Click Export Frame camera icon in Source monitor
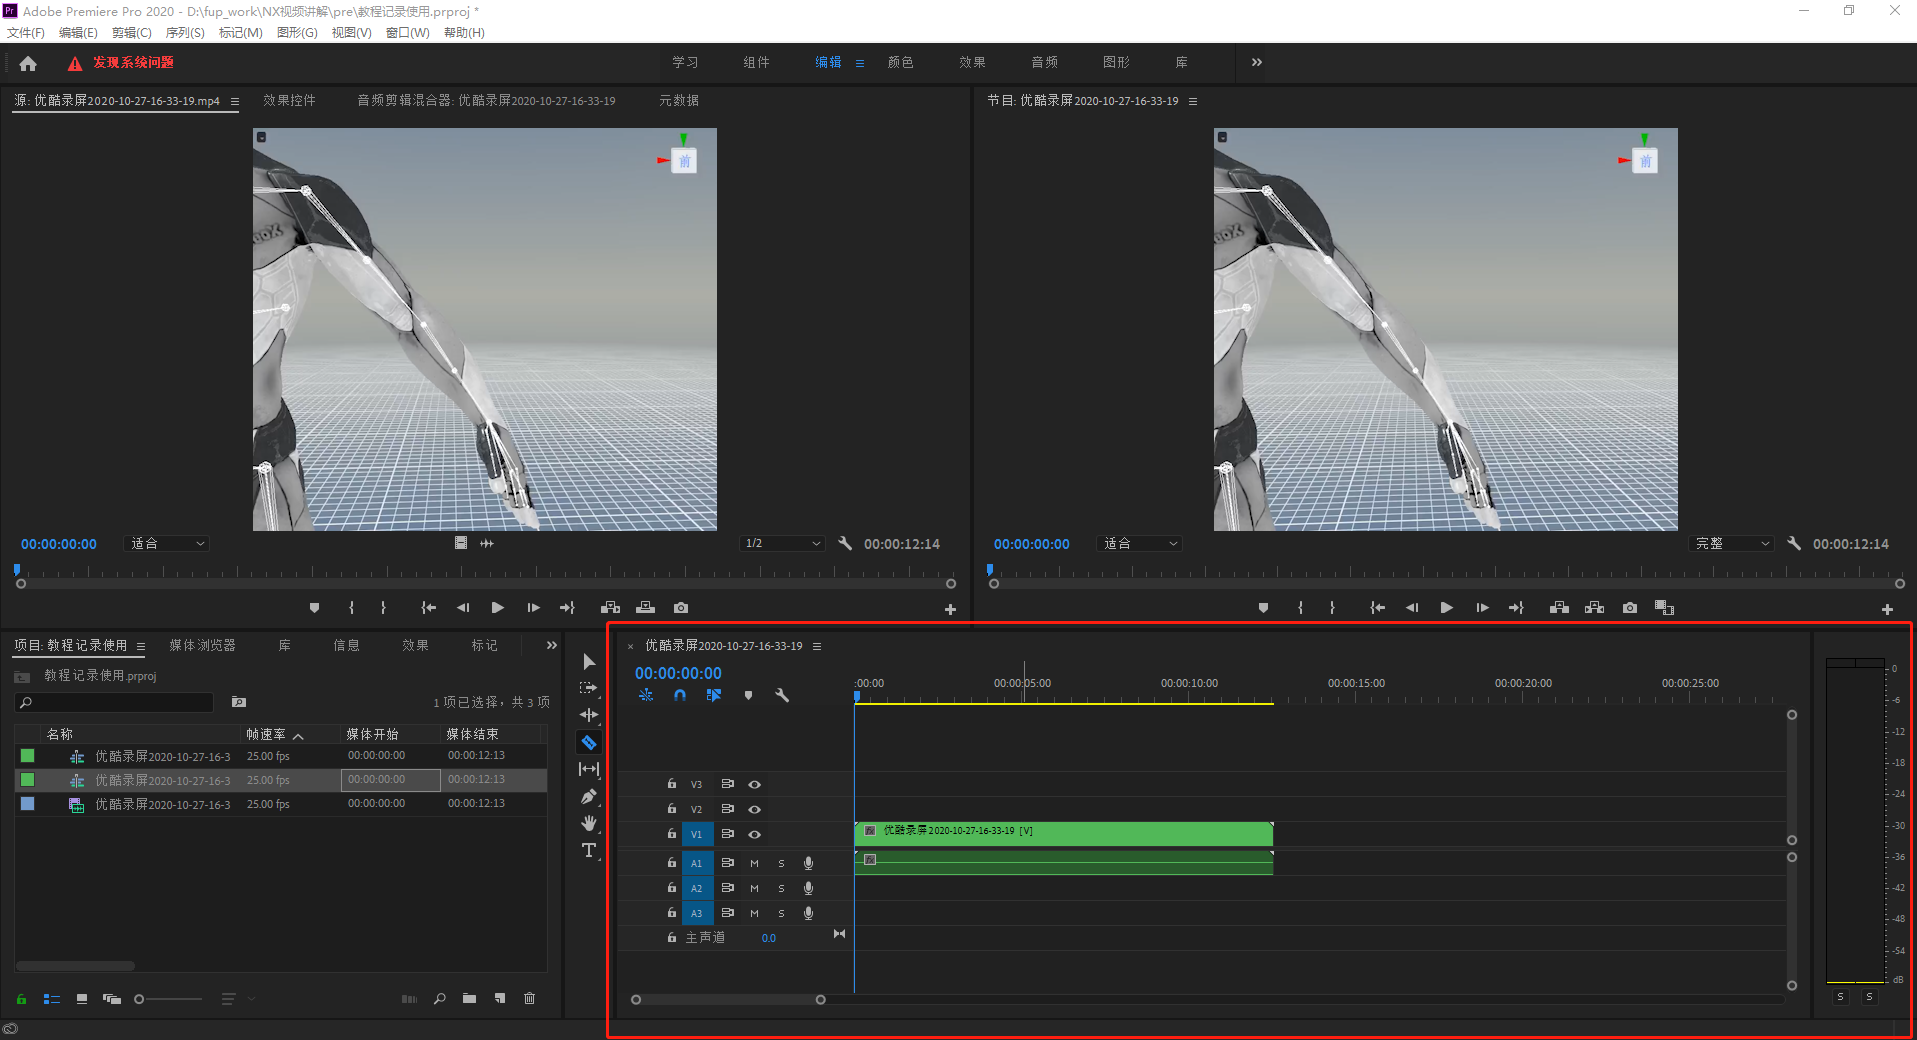This screenshot has width=1917, height=1040. click(x=681, y=608)
